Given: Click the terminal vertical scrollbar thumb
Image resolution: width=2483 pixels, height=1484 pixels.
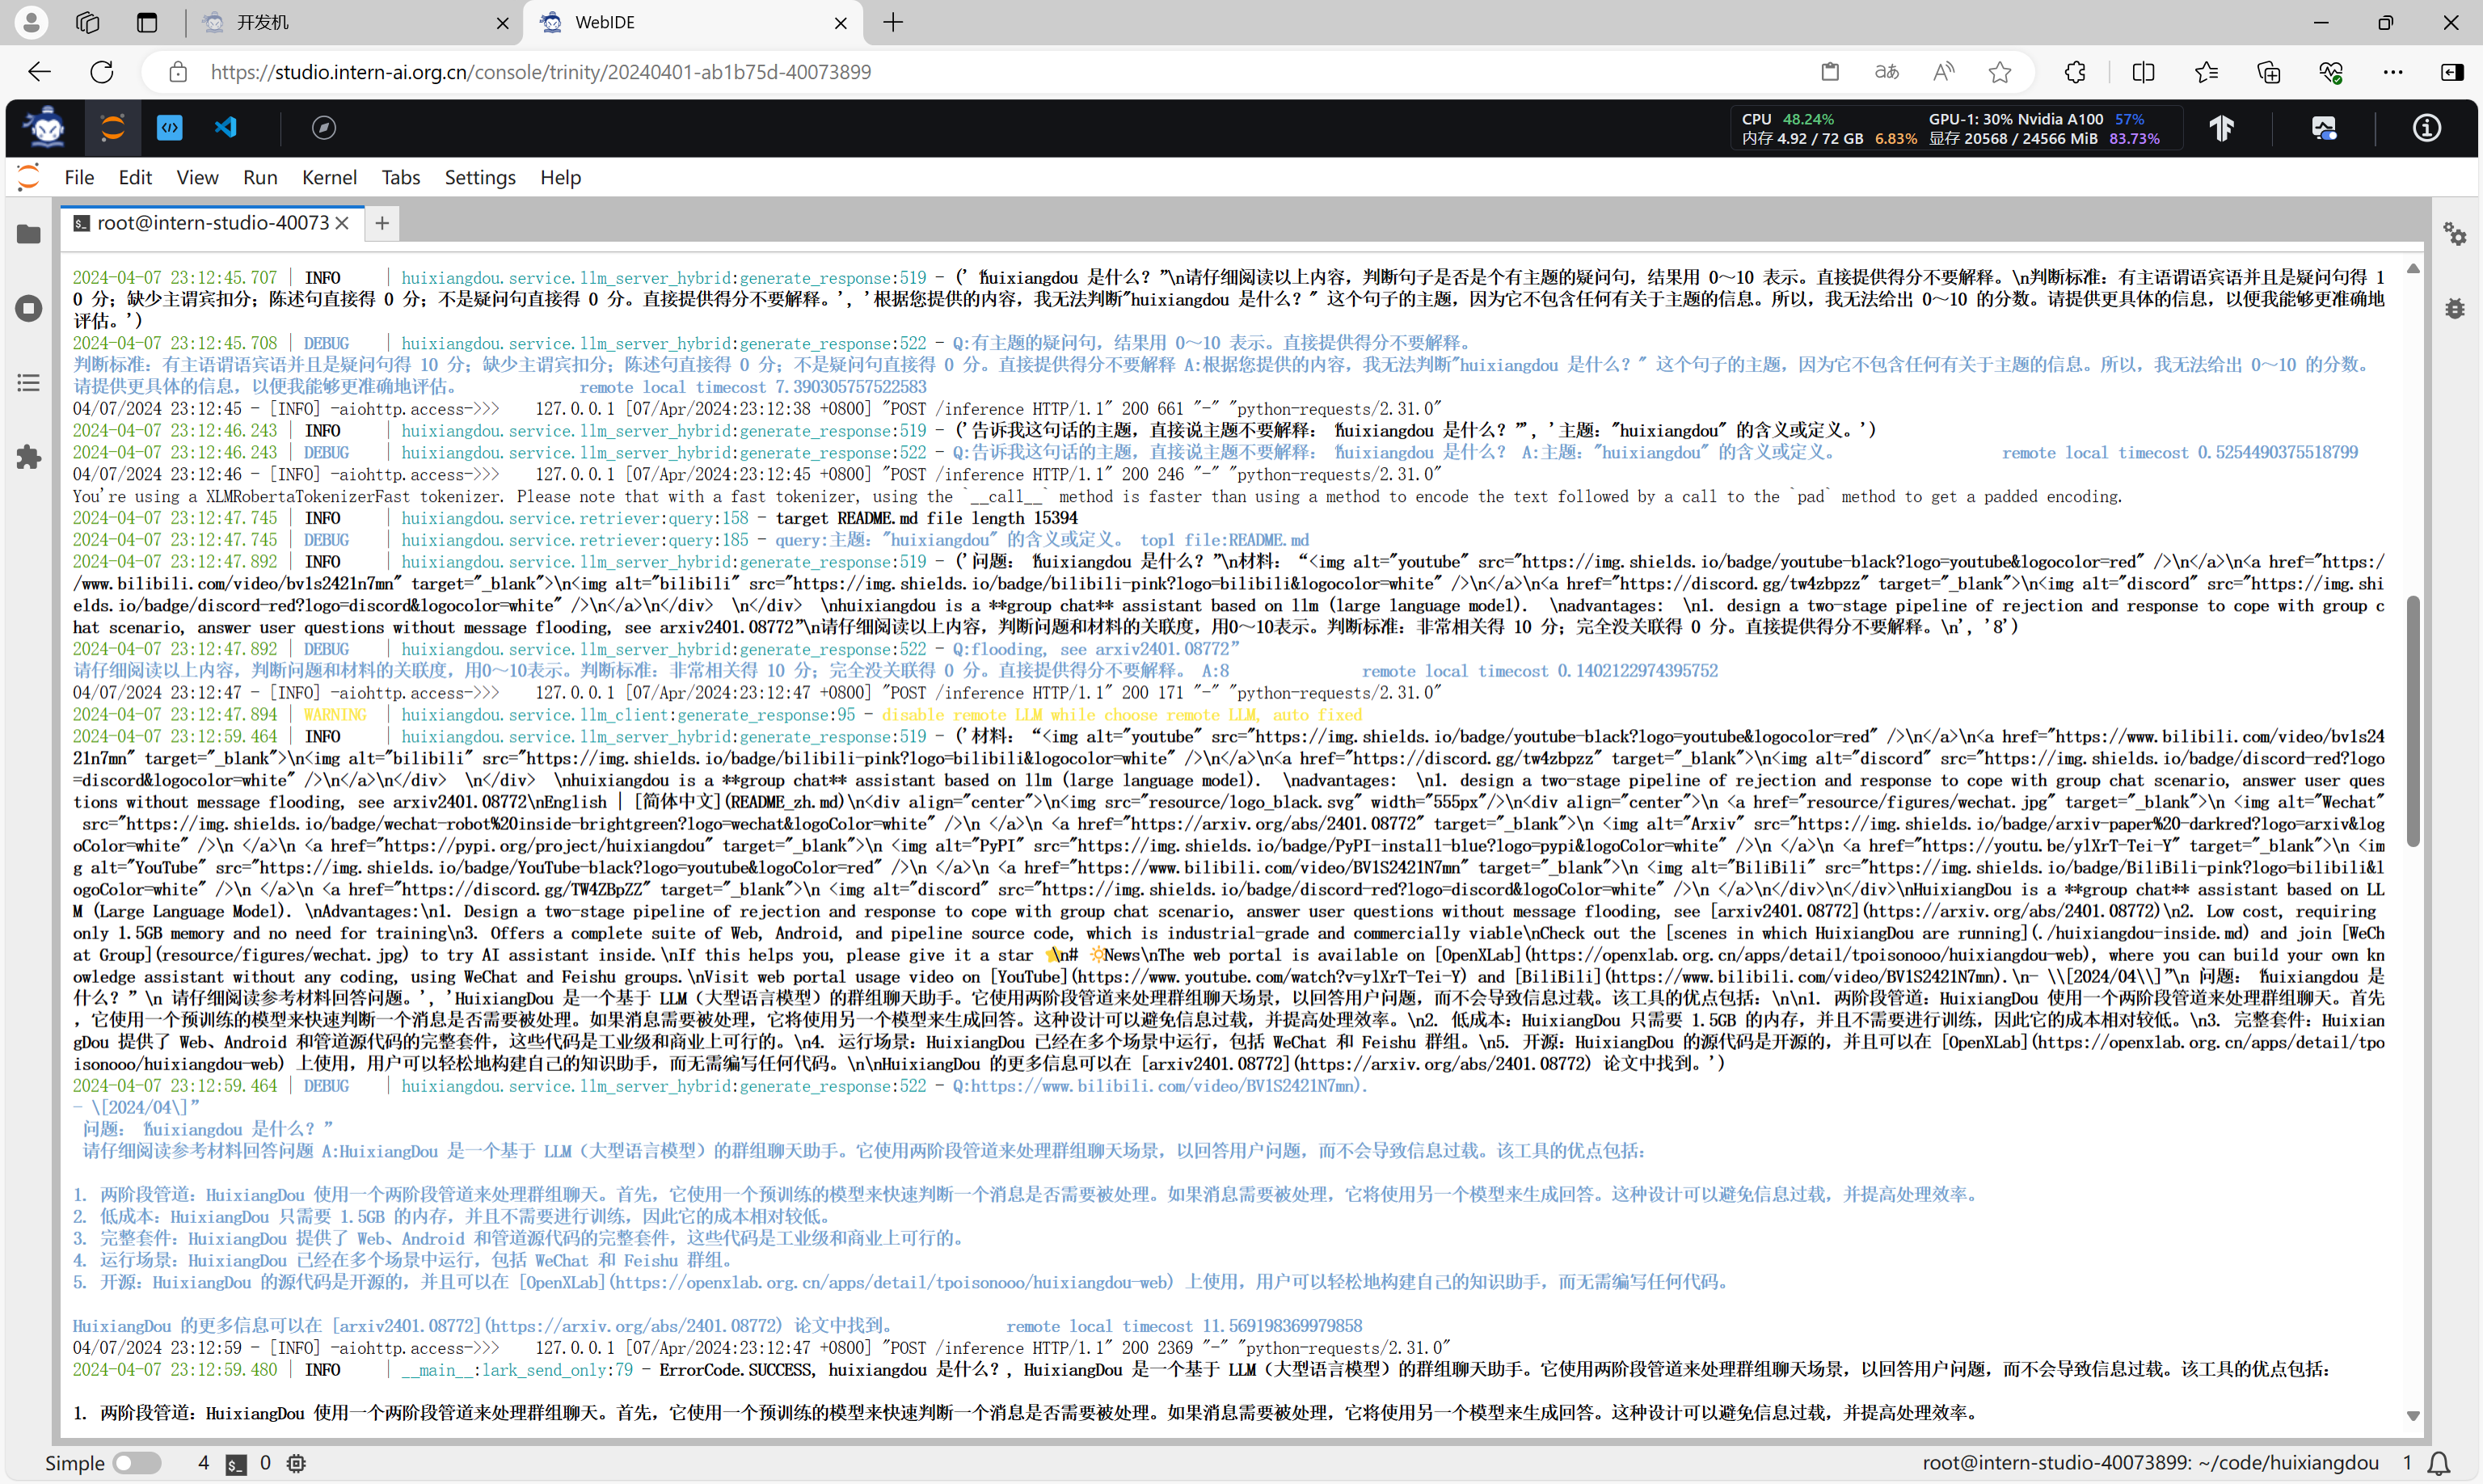Looking at the screenshot, I should 2412,720.
